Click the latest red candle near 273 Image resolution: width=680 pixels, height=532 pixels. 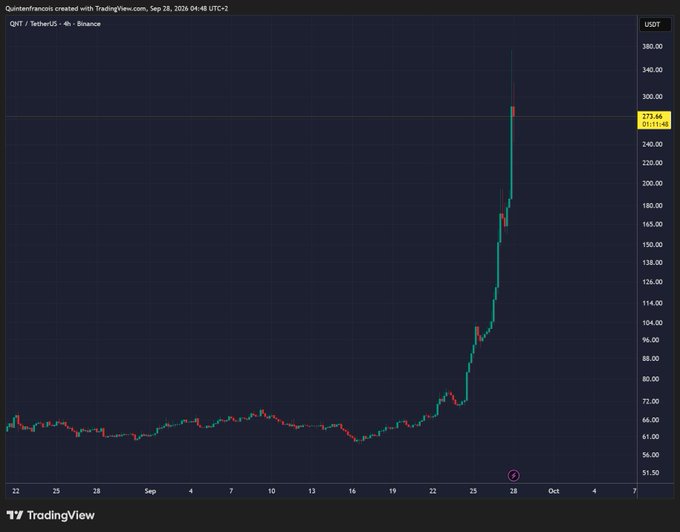[x=514, y=111]
